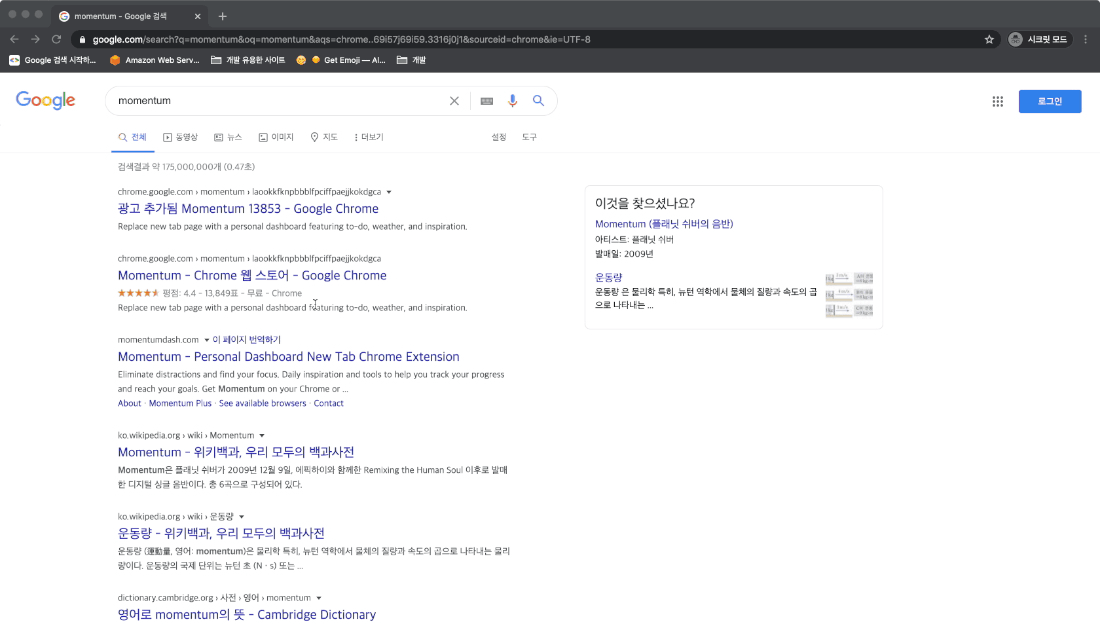The image size is (1100, 626).
Task: Close the momentum Google search tab
Action: tap(197, 16)
